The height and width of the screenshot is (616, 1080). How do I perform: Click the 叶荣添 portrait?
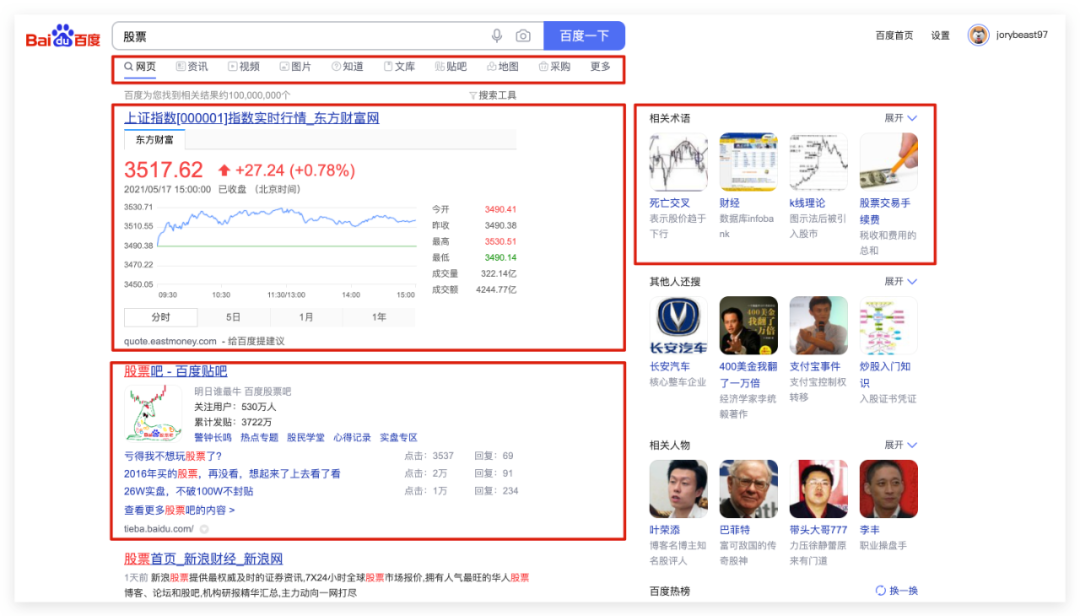(x=678, y=489)
